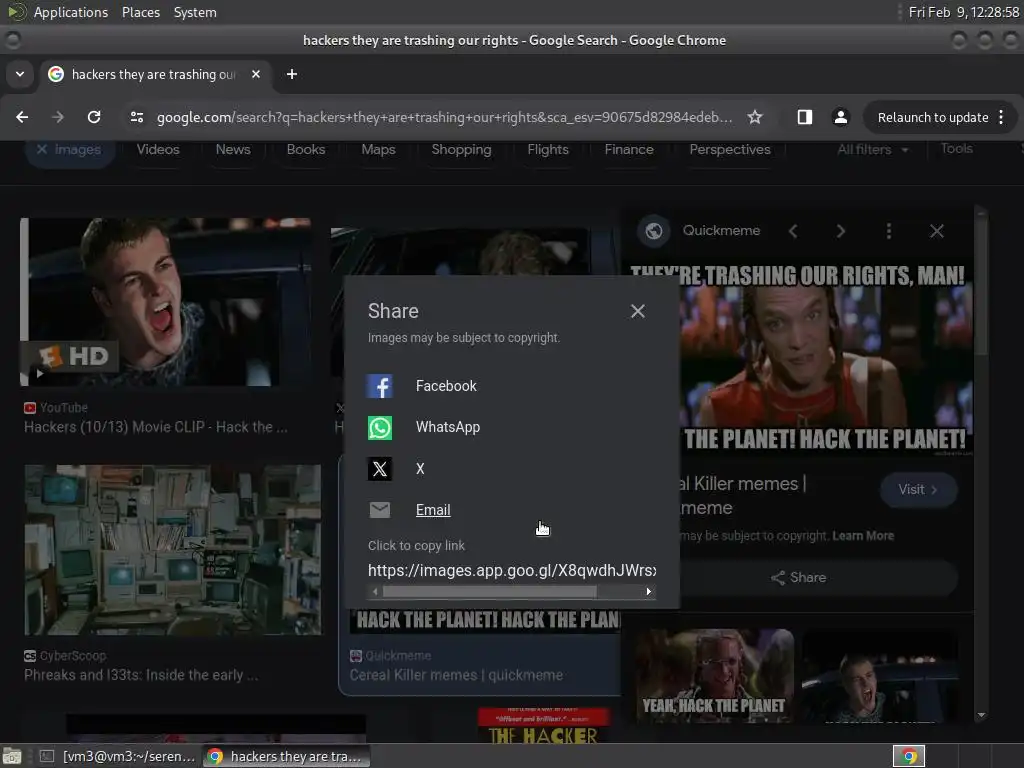Image resolution: width=1024 pixels, height=768 pixels.
Task: Switch to the Books search filter
Action: [306, 150]
